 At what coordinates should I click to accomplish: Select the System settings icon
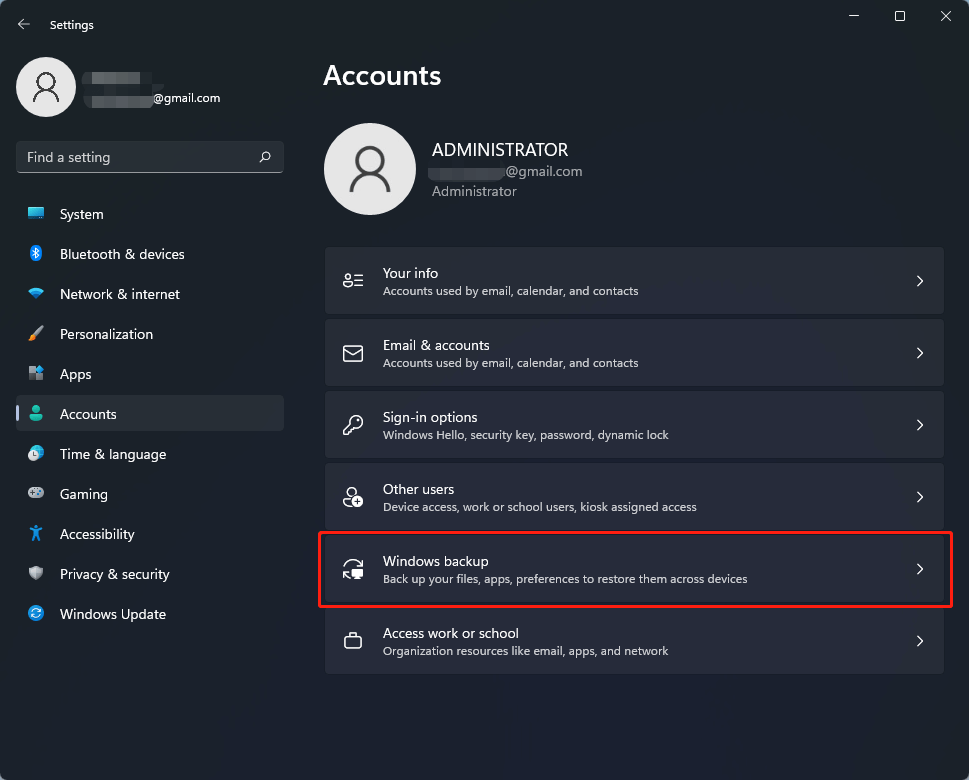pyautogui.click(x=37, y=214)
